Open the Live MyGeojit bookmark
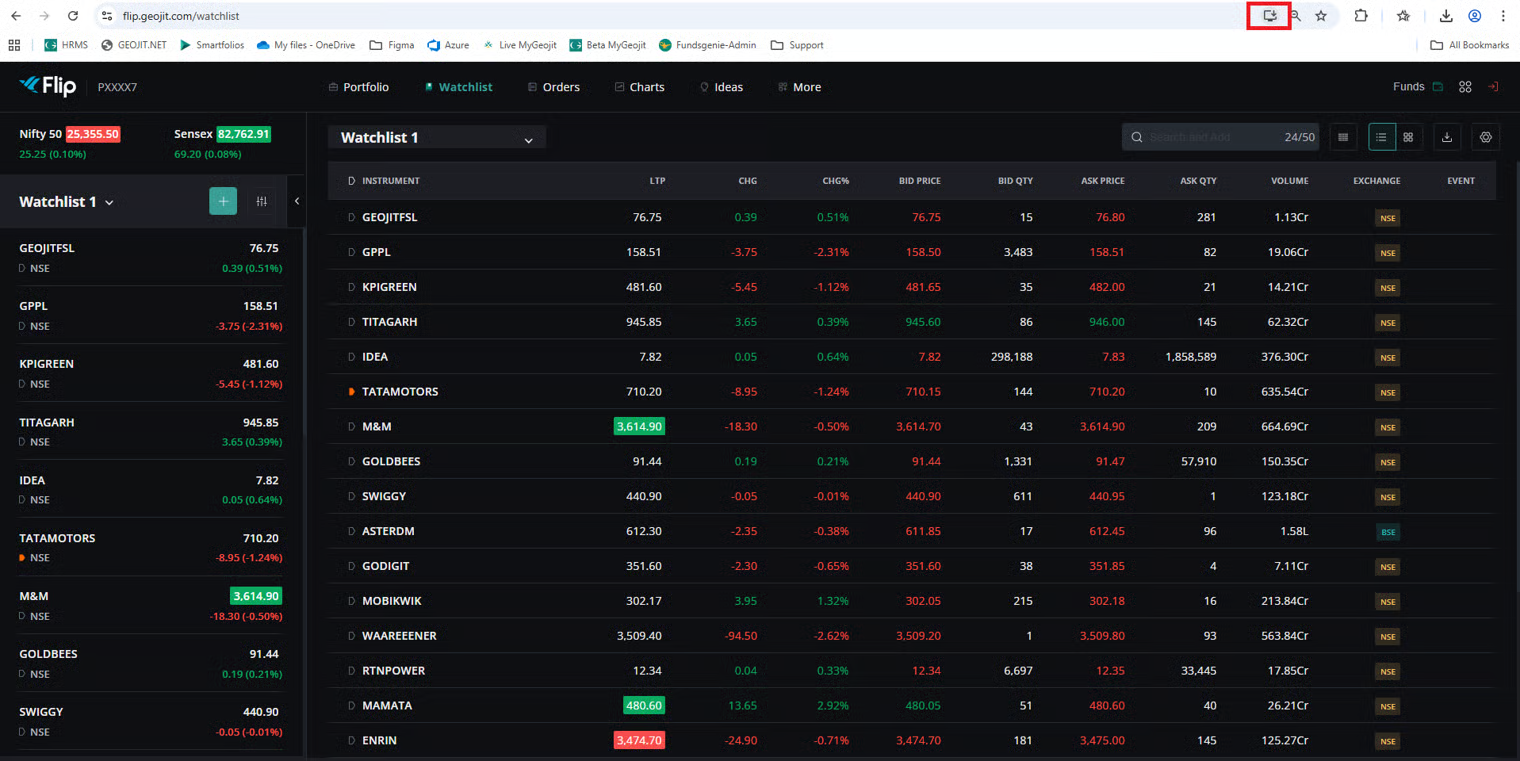This screenshot has width=1520, height=761. point(520,45)
